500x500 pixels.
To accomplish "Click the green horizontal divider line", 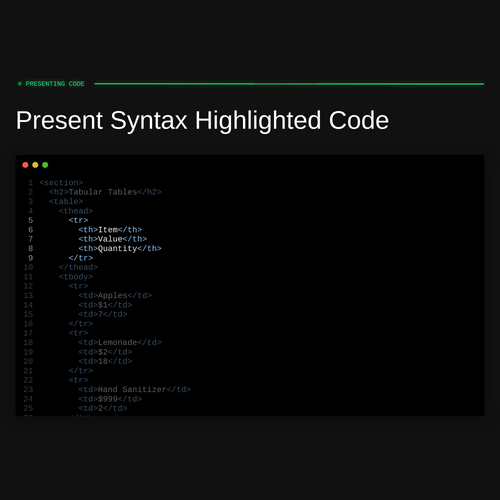I will point(289,84).
